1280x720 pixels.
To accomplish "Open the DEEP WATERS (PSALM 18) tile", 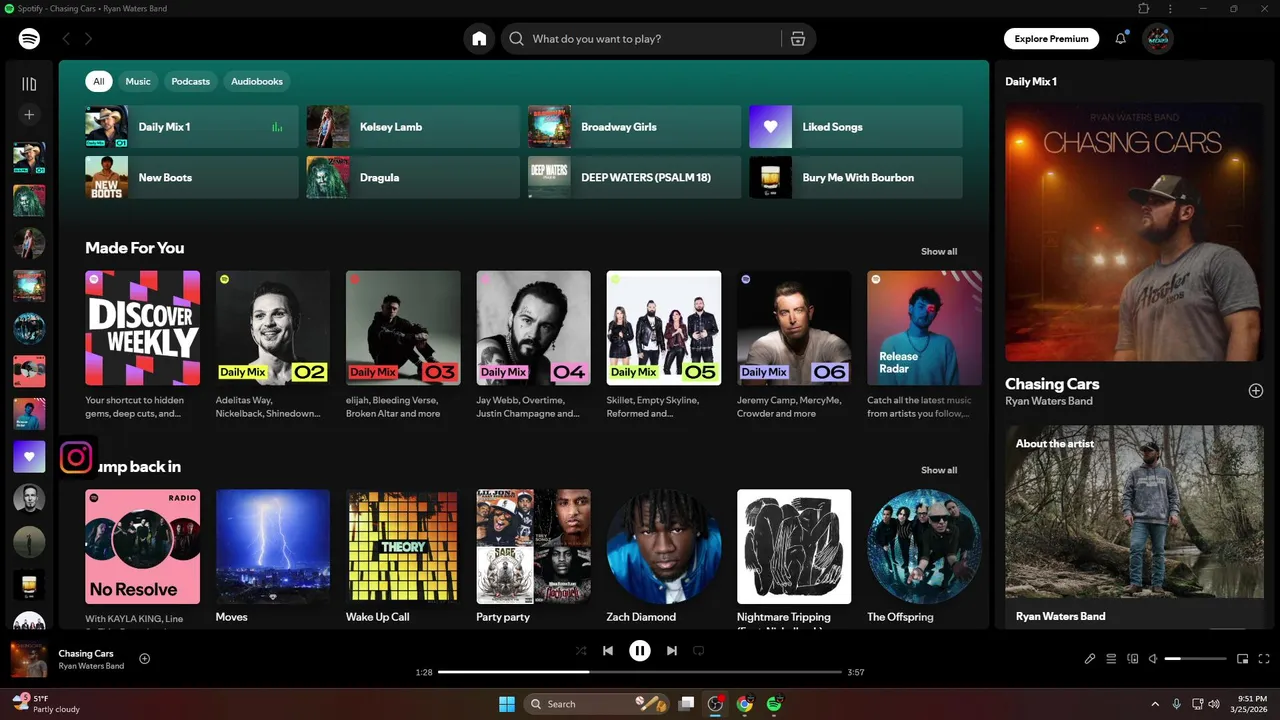I will pyautogui.click(x=635, y=177).
